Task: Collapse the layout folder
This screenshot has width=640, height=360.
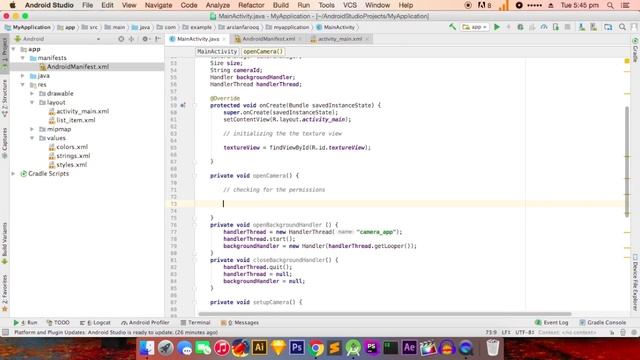Action: (32, 102)
